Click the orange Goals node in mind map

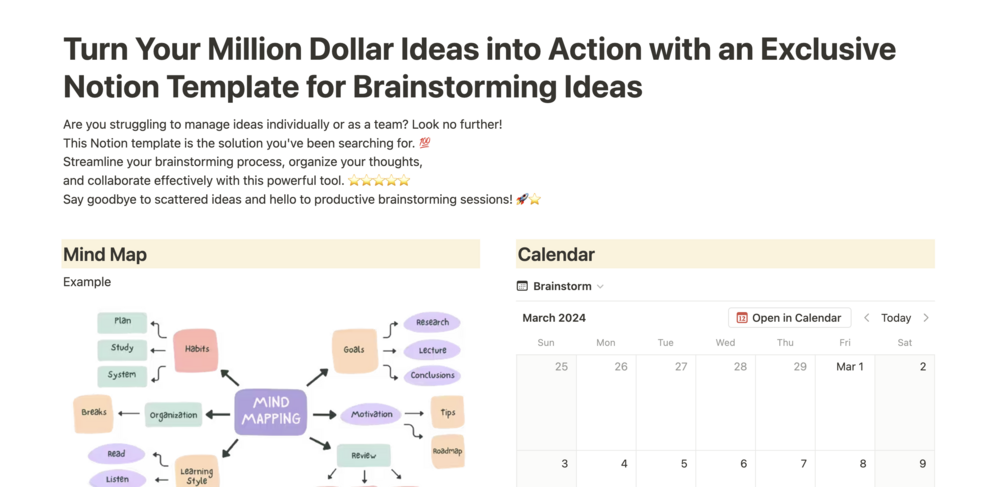[x=354, y=350]
